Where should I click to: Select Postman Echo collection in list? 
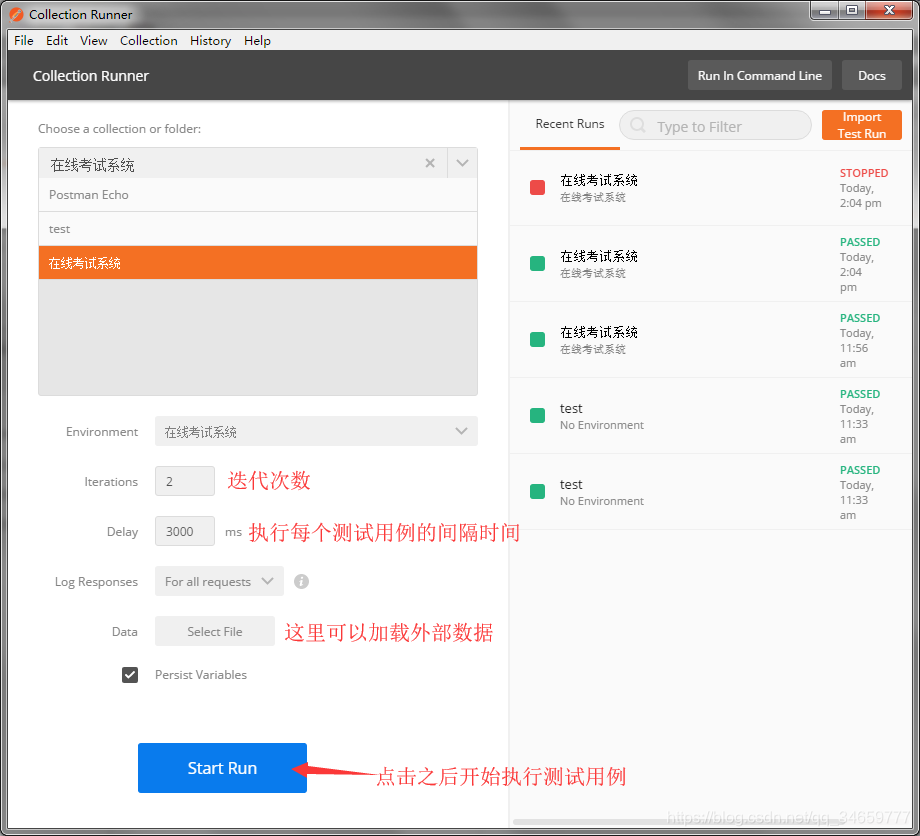[x=258, y=195]
